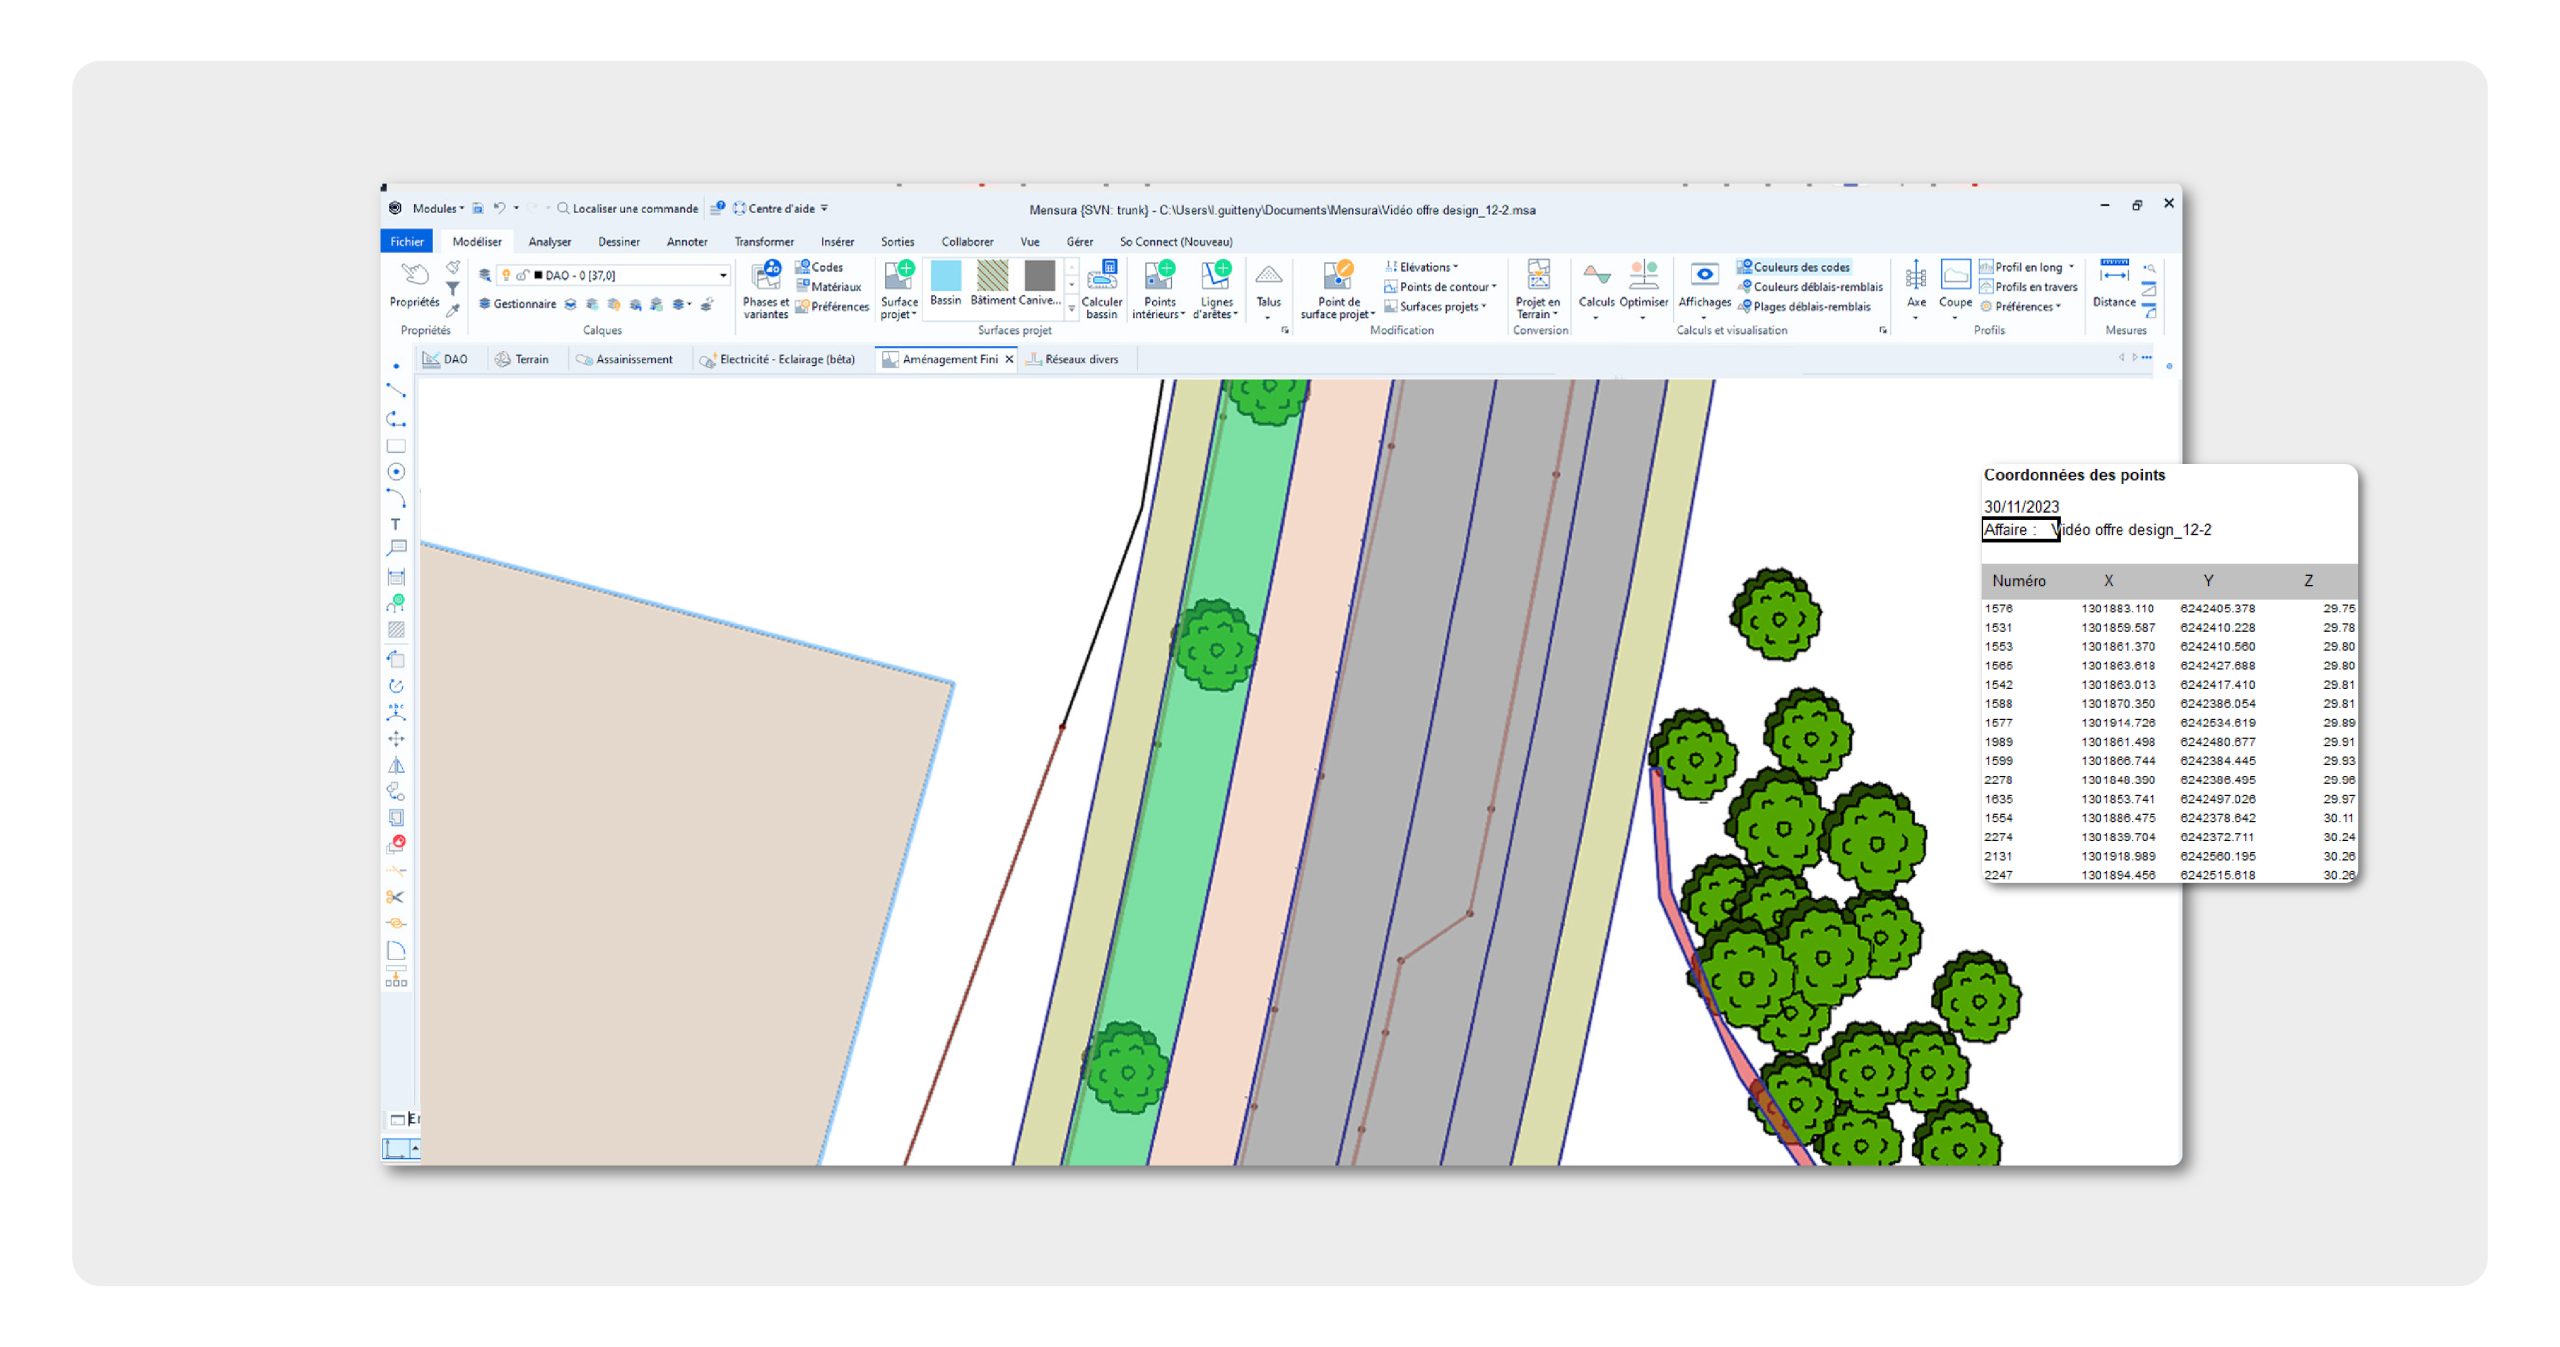Viewport: 2560px width, 1347px height.
Task: Toggle Couleurs déblais-remblais display
Action: coord(1809,287)
